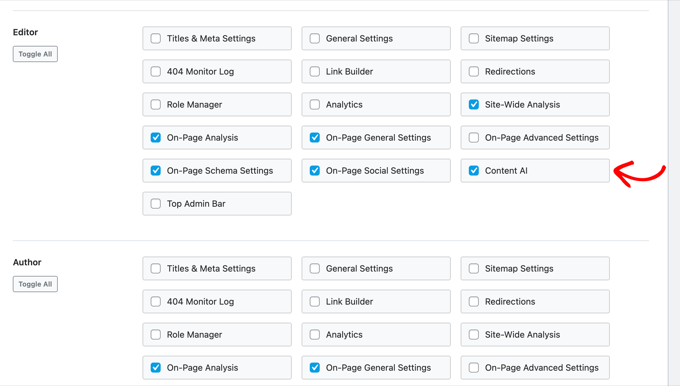Check Redirections under Author
The height and width of the screenshot is (386, 680).
(x=474, y=301)
